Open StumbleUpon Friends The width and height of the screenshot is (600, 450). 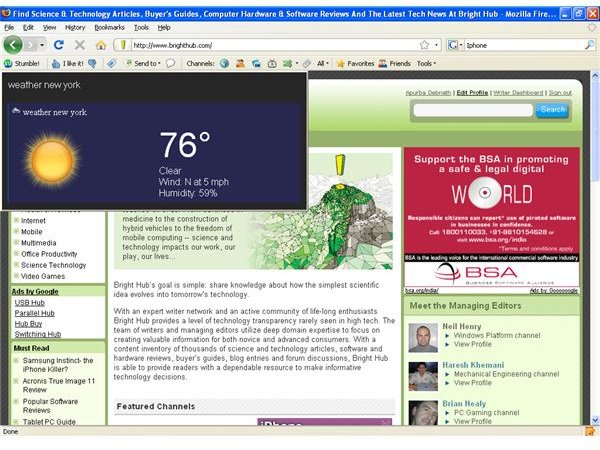395,64
